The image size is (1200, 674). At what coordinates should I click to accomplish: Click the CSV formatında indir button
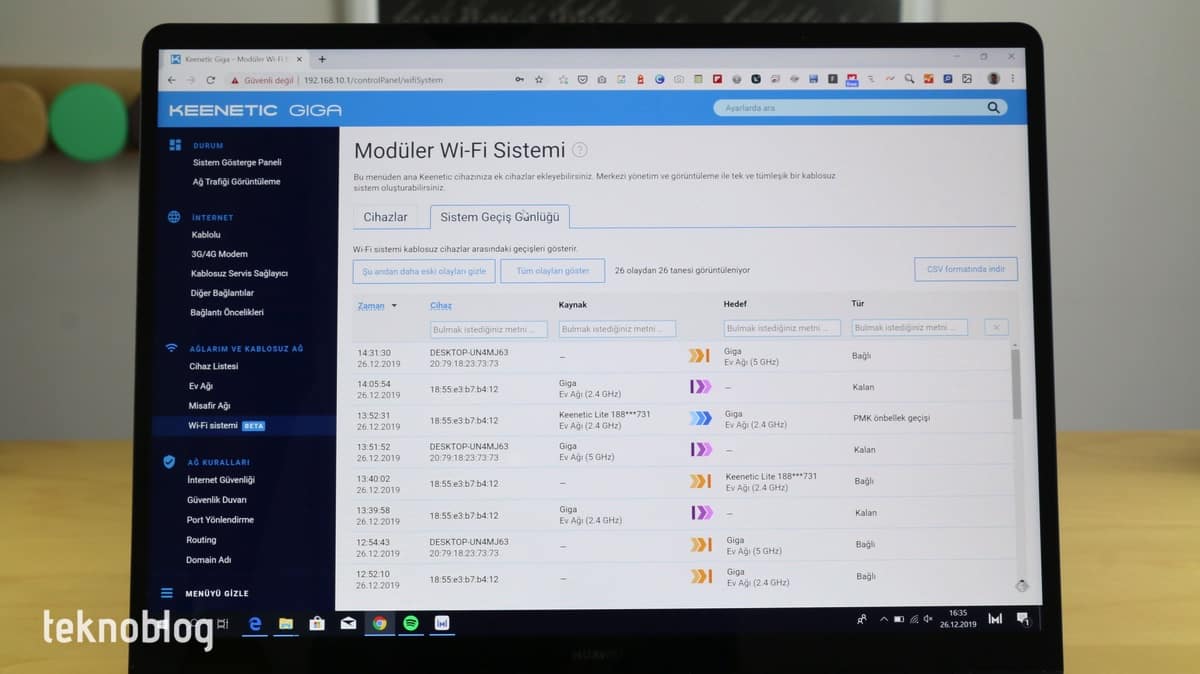click(x=965, y=270)
